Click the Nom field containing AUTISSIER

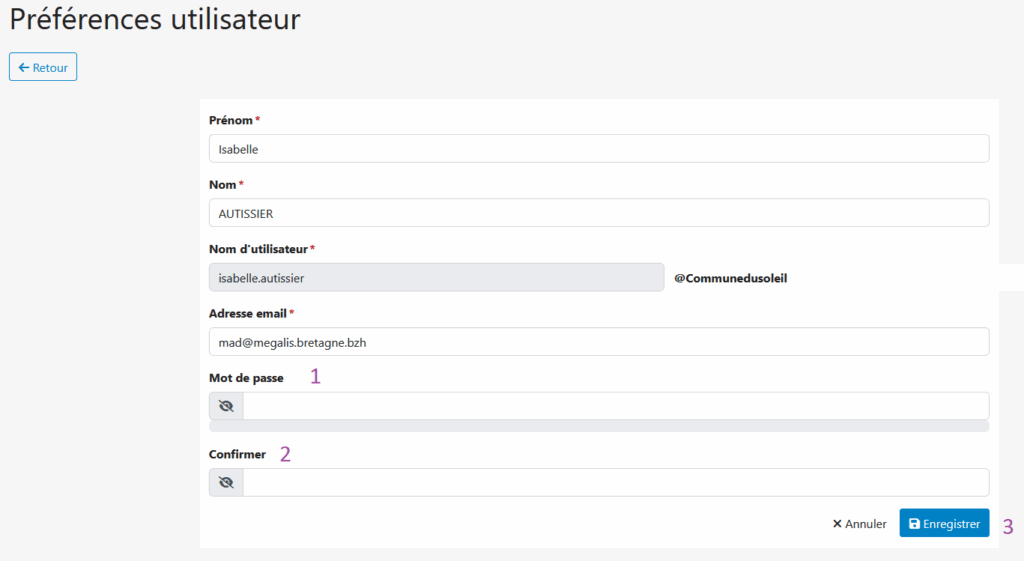click(x=598, y=213)
